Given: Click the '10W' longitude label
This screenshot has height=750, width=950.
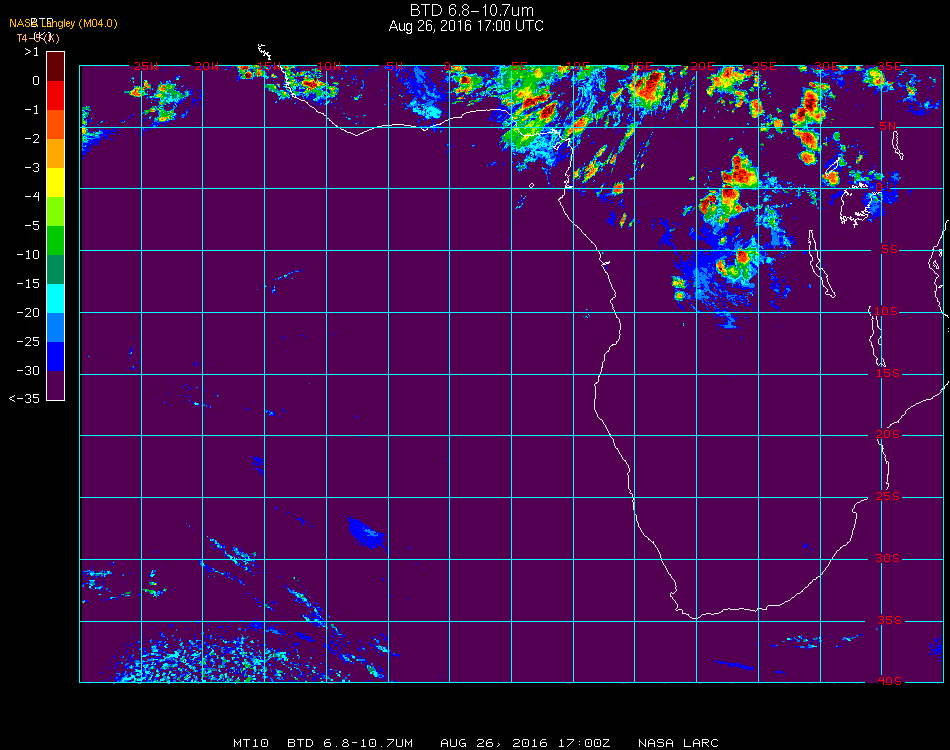Looking at the screenshot, I should [x=329, y=66].
